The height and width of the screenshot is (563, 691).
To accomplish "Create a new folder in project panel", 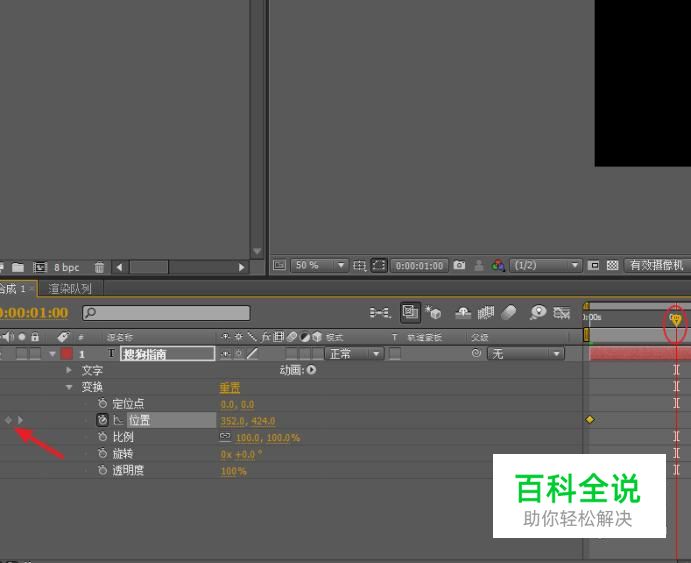I will coord(18,267).
